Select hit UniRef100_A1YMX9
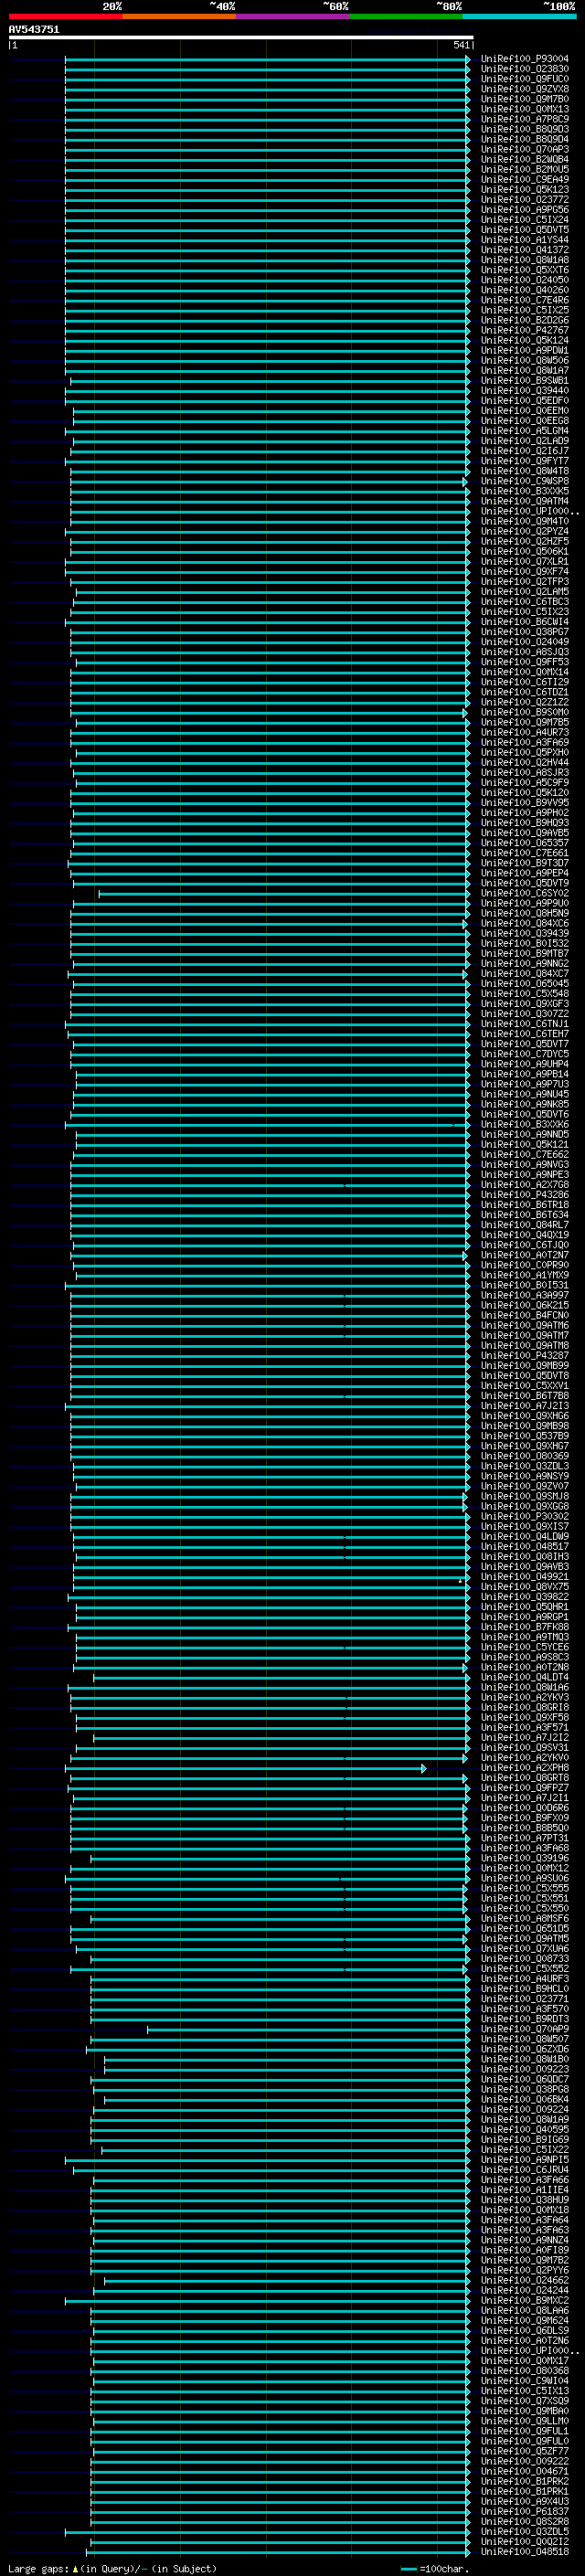The height and width of the screenshot is (2576, 585). 525,1275
